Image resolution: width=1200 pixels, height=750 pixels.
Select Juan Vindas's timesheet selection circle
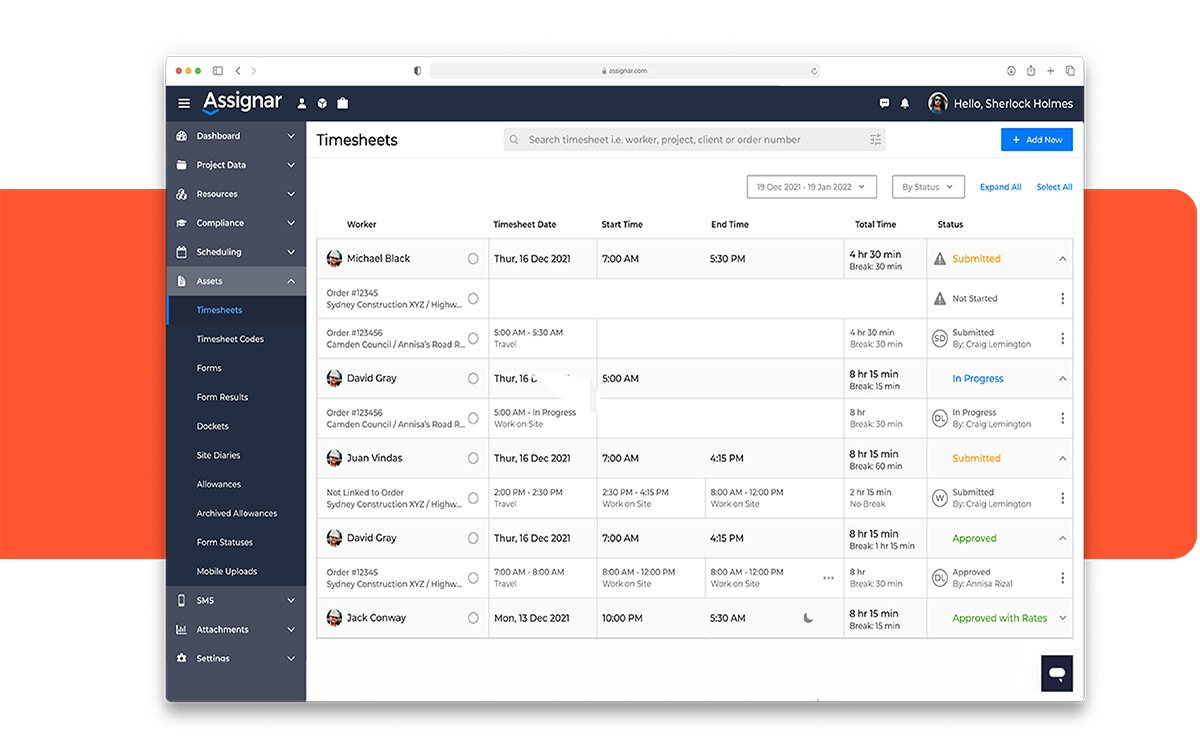[x=471, y=458]
